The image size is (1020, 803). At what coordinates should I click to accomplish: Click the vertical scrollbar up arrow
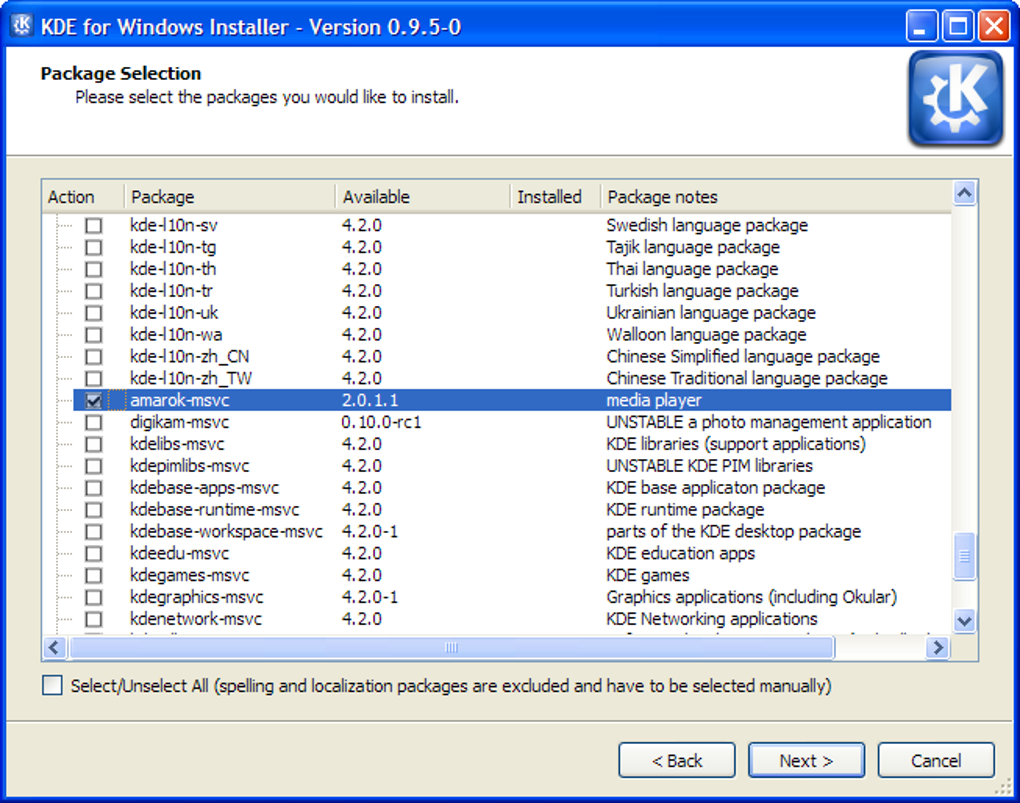pyautogui.click(x=965, y=193)
